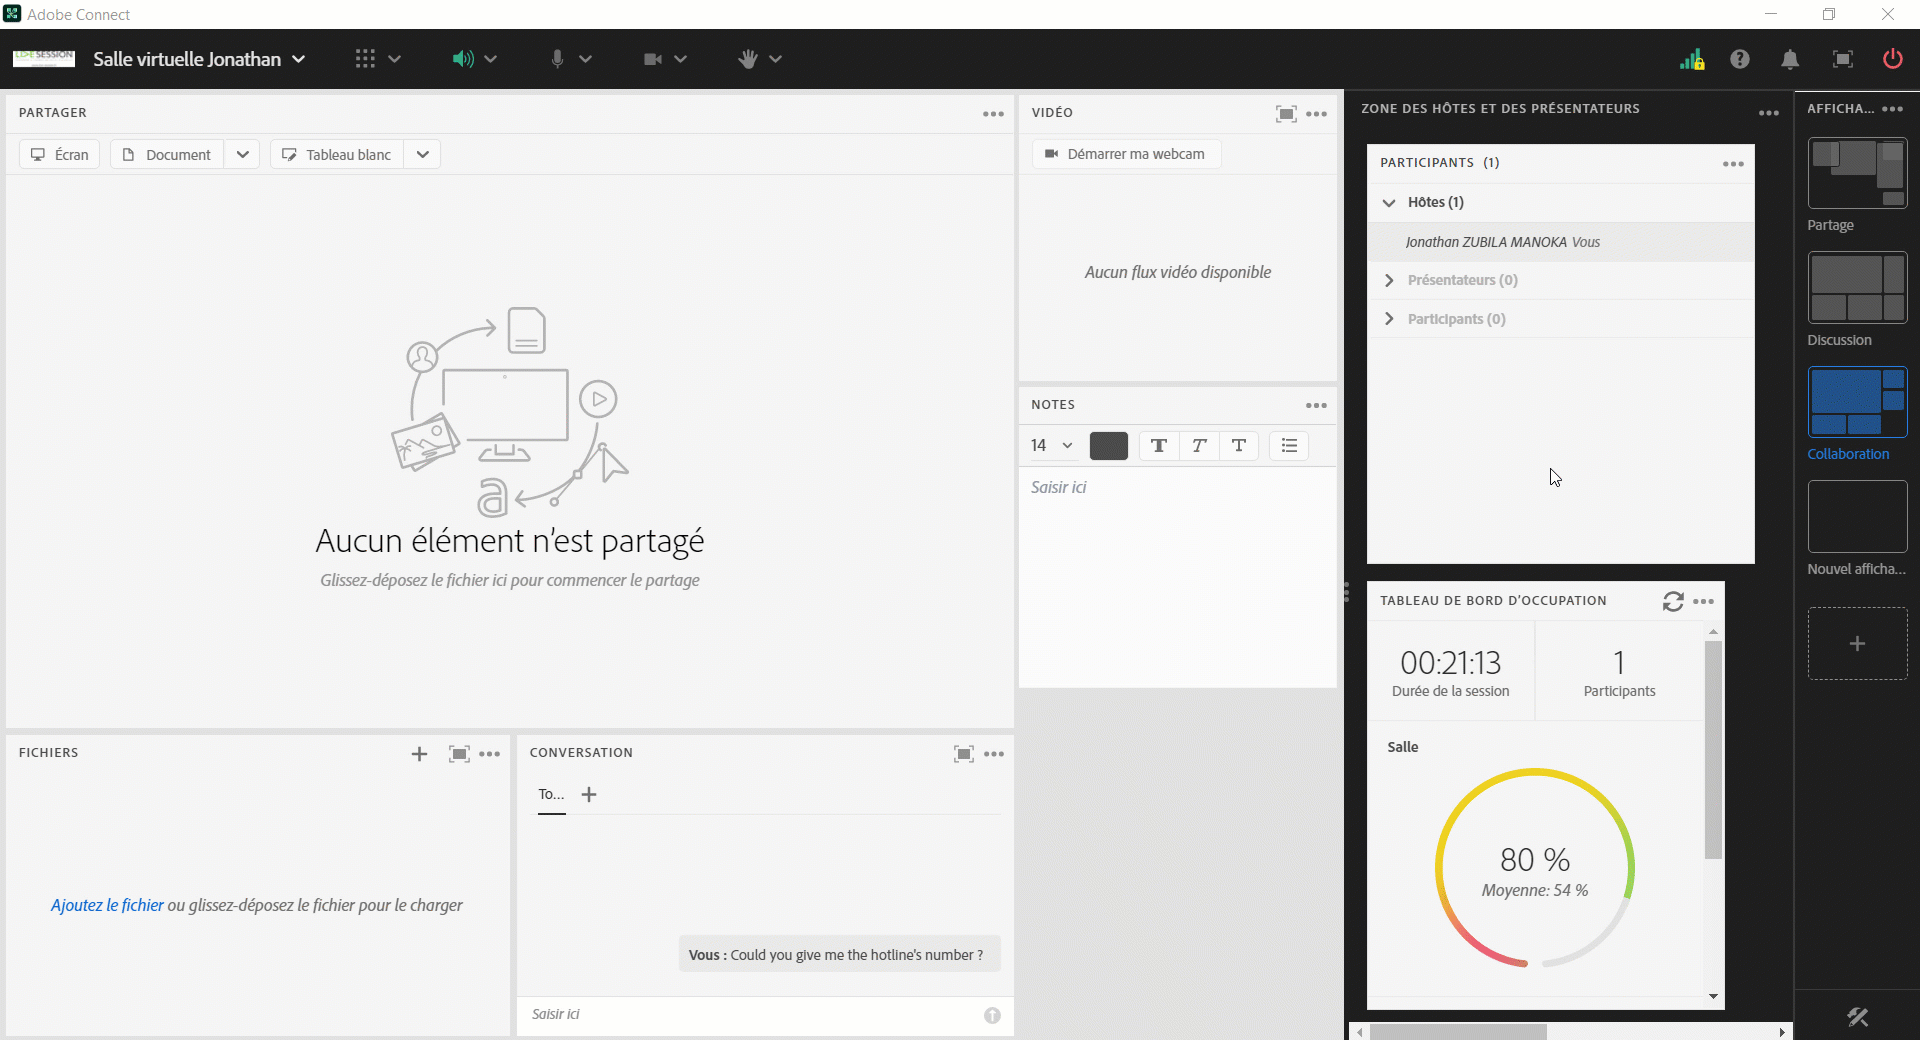Screen dimensions: 1920x1040
Task: Click Ajoutez le fichier link
Action: pyautogui.click(x=107, y=905)
